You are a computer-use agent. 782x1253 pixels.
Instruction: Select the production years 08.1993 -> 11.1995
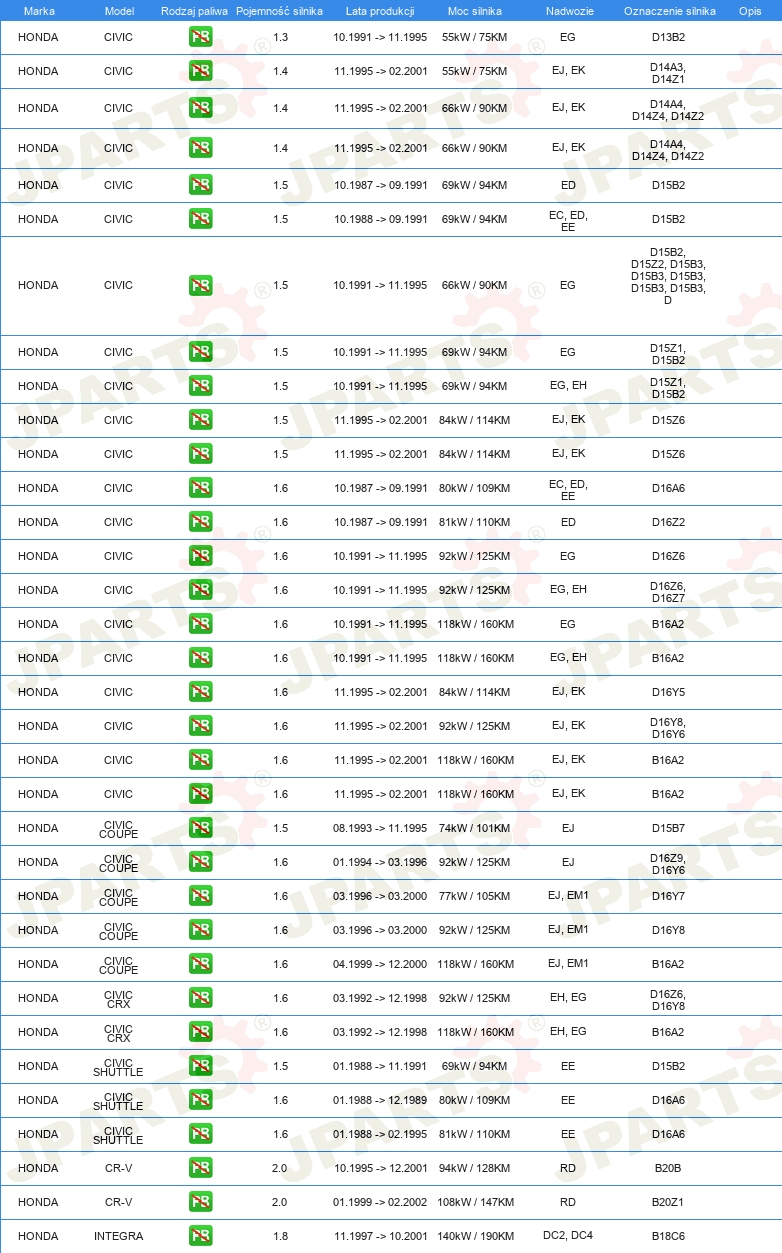380,828
